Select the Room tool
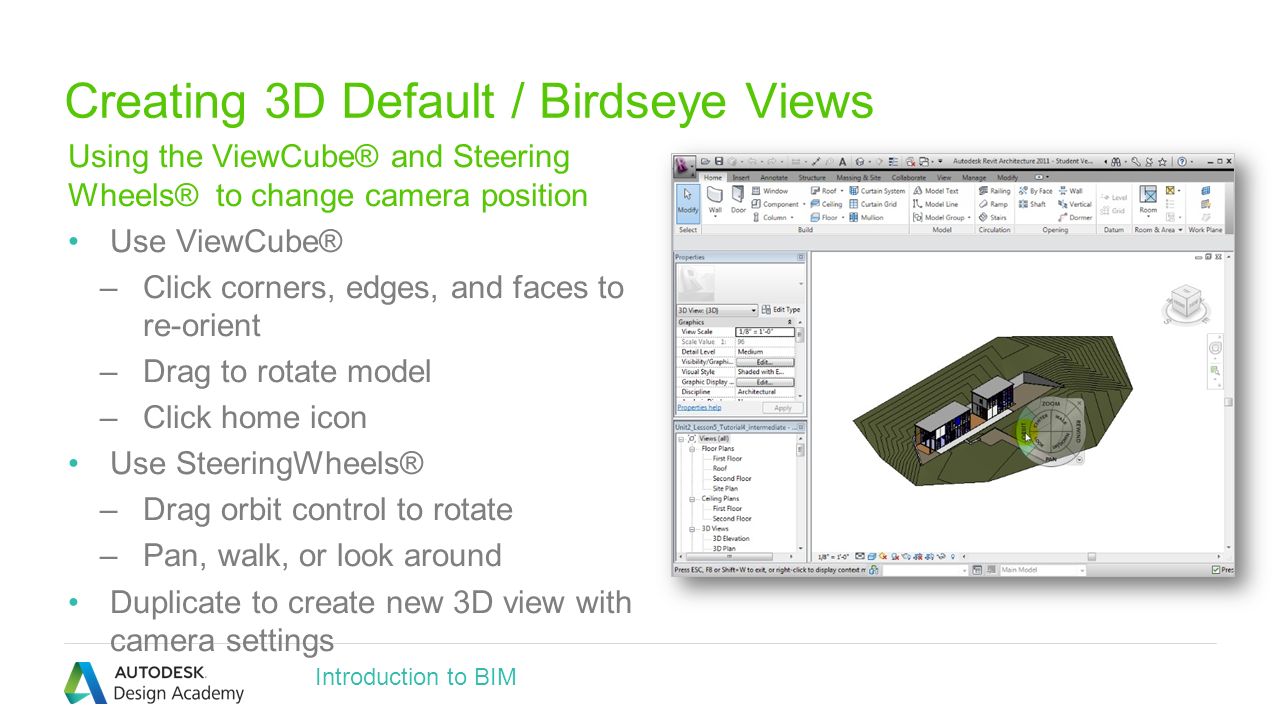Image resolution: width=1280 pixels, height=720 pixels. (1148, 199)
